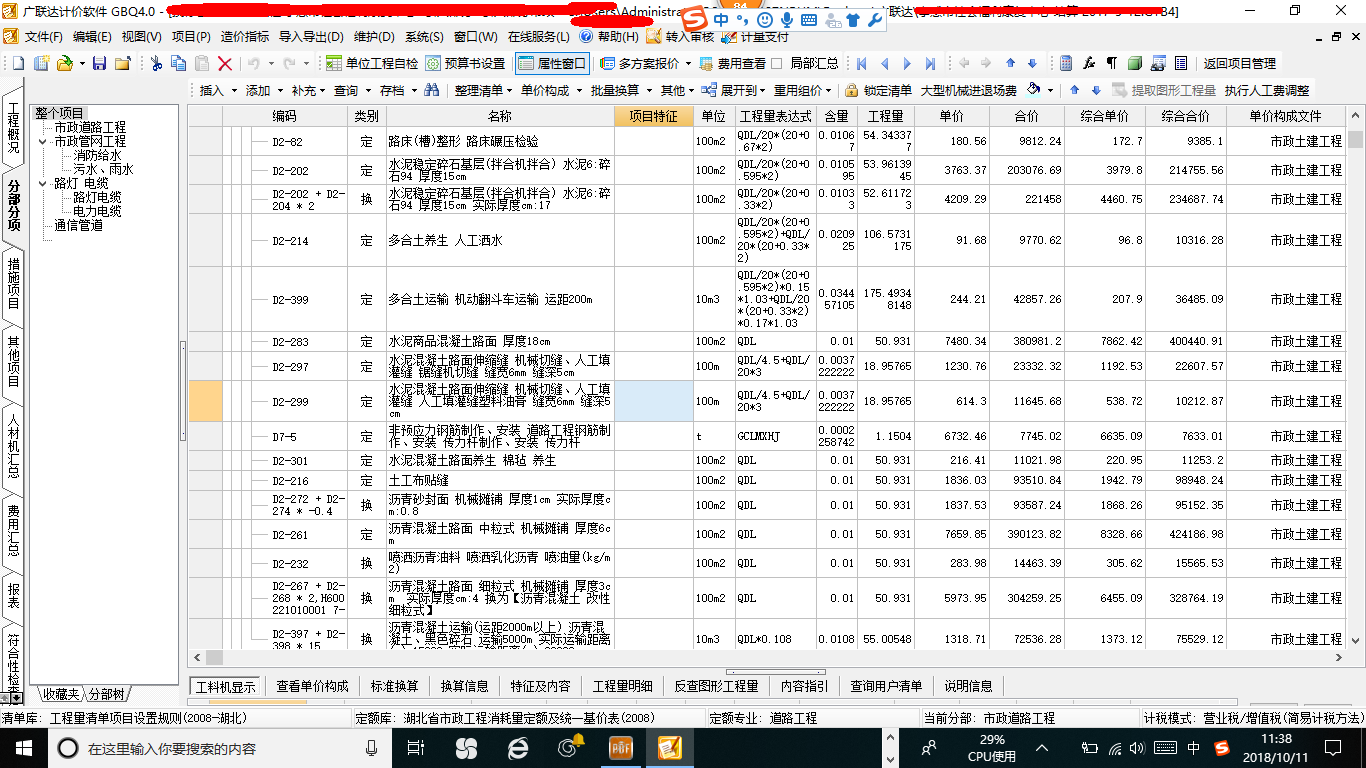Go to first record navigation arrow
Screen dimensions: 1366x768
click(x=861, y=63)
